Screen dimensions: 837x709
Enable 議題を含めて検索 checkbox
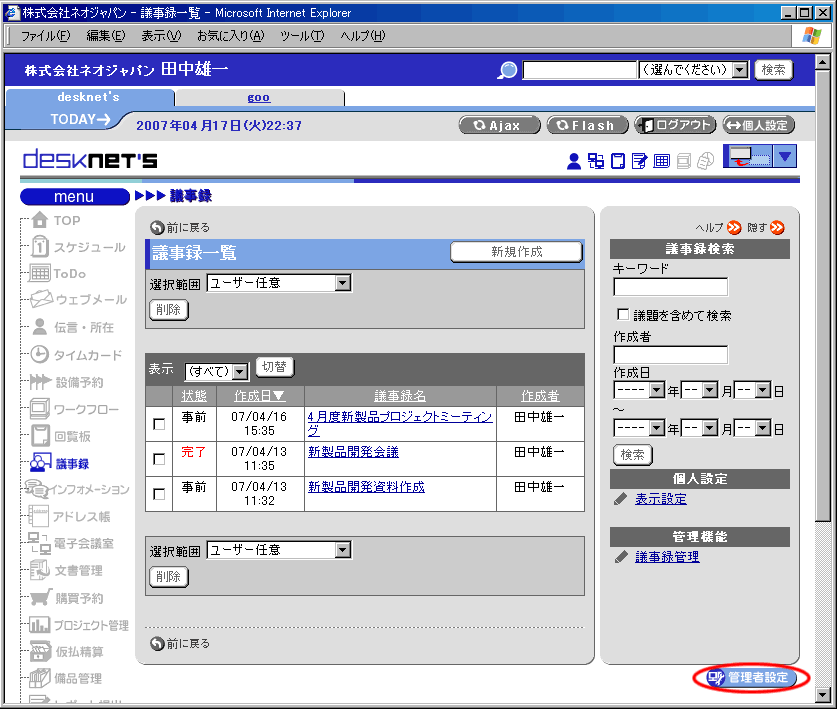622,314
